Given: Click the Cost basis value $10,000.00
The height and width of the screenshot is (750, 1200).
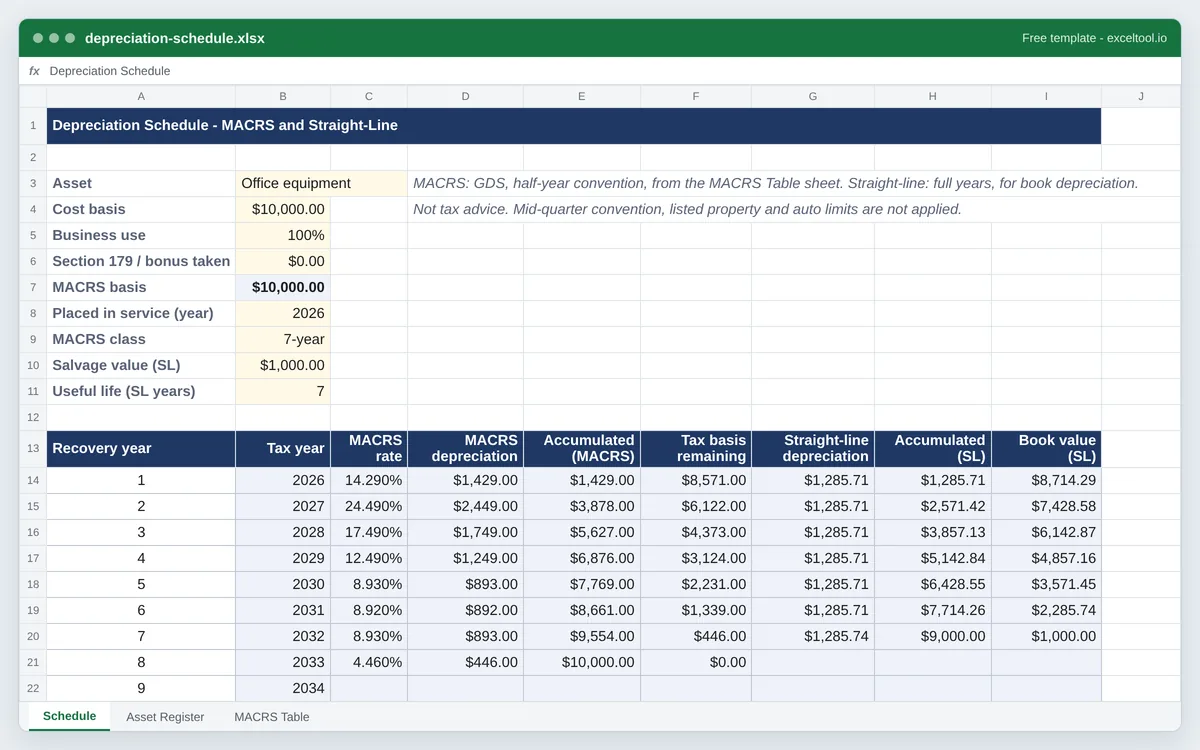Looking at the screenshot, I should coord(283,209).
